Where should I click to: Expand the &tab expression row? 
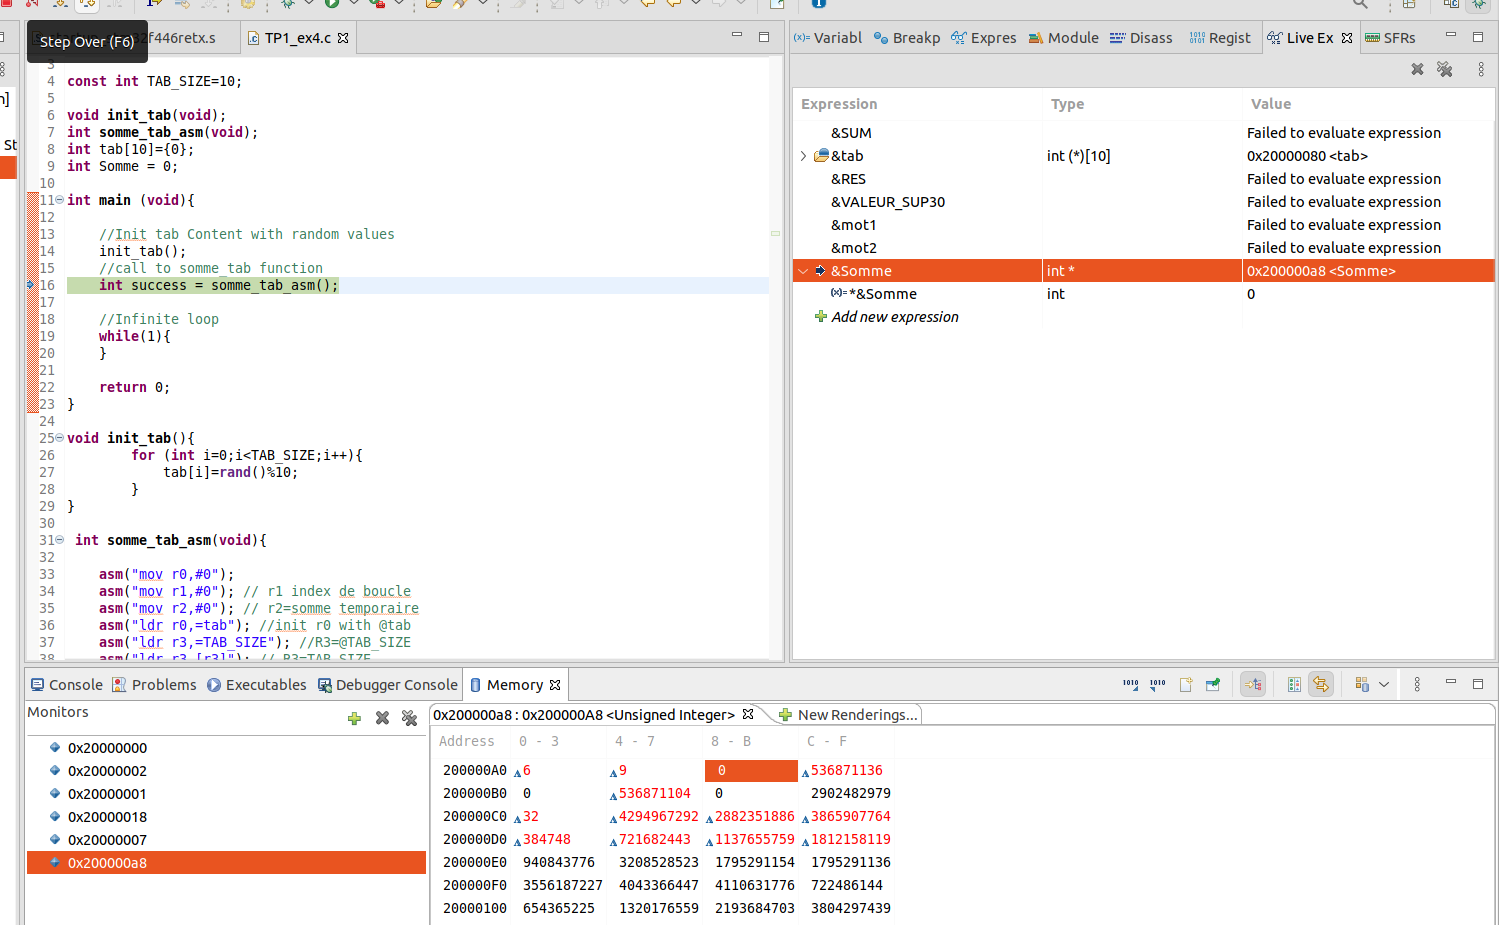pos(803,156)
